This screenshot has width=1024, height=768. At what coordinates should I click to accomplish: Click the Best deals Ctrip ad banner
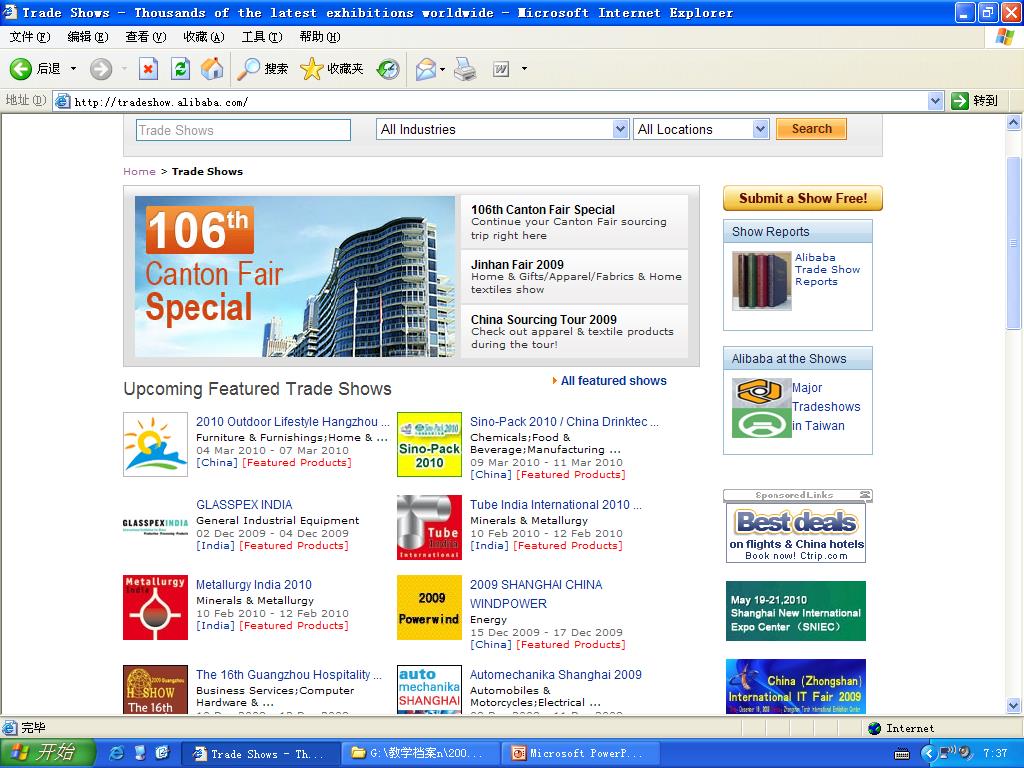(x=796, y=533)
